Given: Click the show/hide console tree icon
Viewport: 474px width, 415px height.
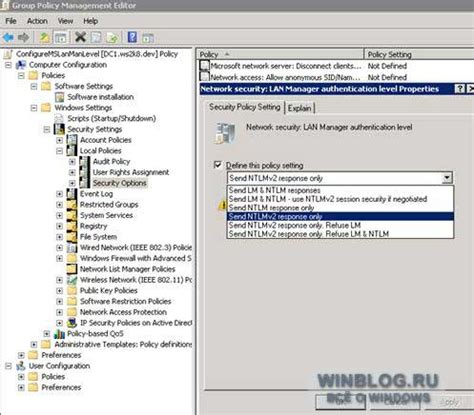Looking at the screenshot, I should pos(61,38).
